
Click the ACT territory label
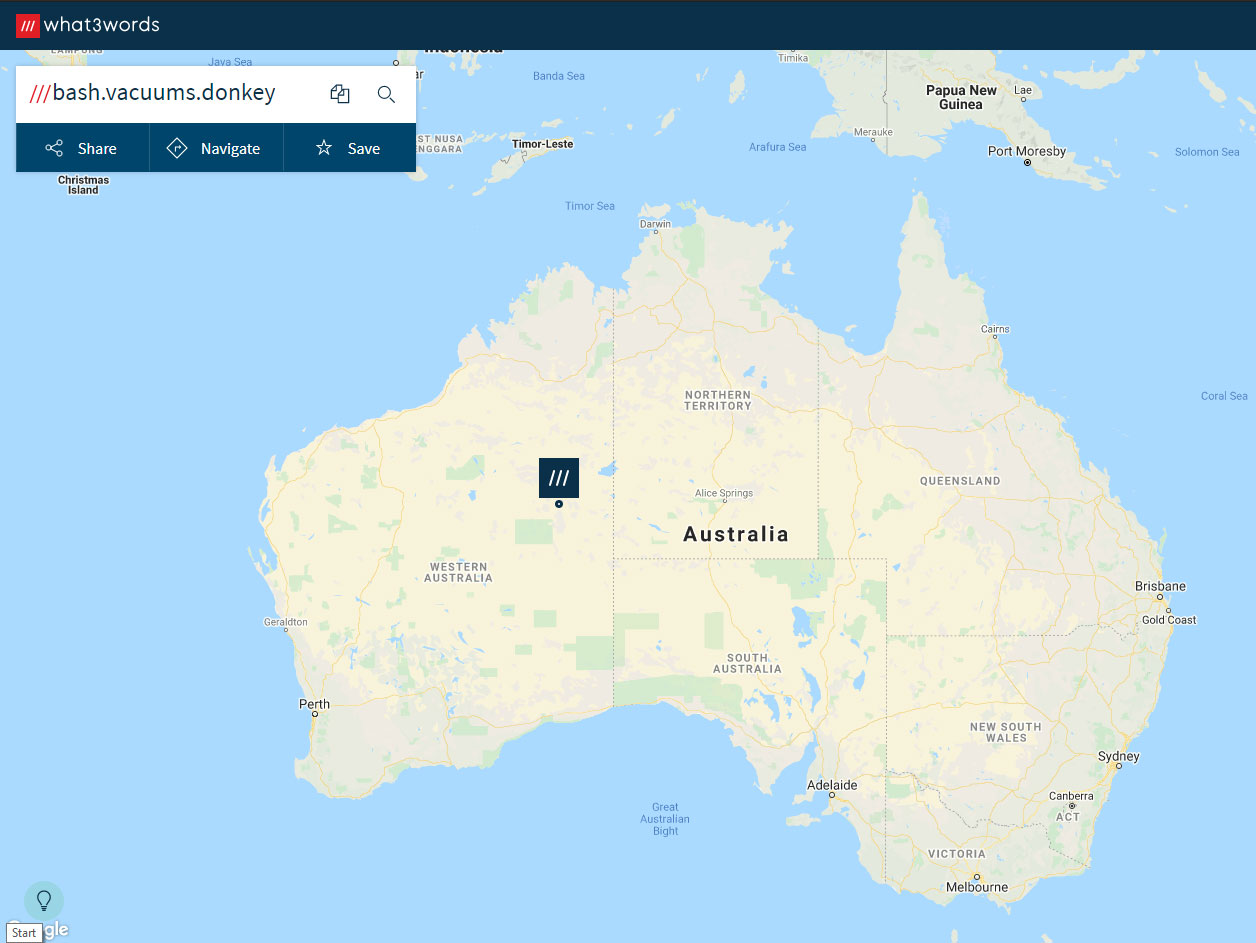click(x=1068, y=817)
